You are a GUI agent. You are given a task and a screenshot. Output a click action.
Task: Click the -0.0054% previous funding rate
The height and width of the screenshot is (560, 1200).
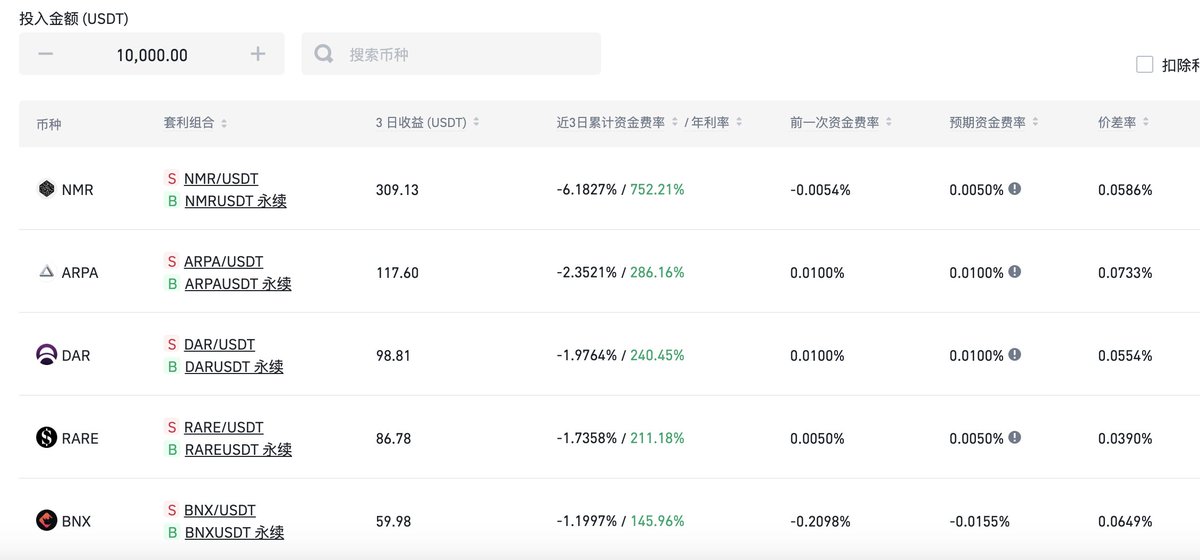point(820,189)
